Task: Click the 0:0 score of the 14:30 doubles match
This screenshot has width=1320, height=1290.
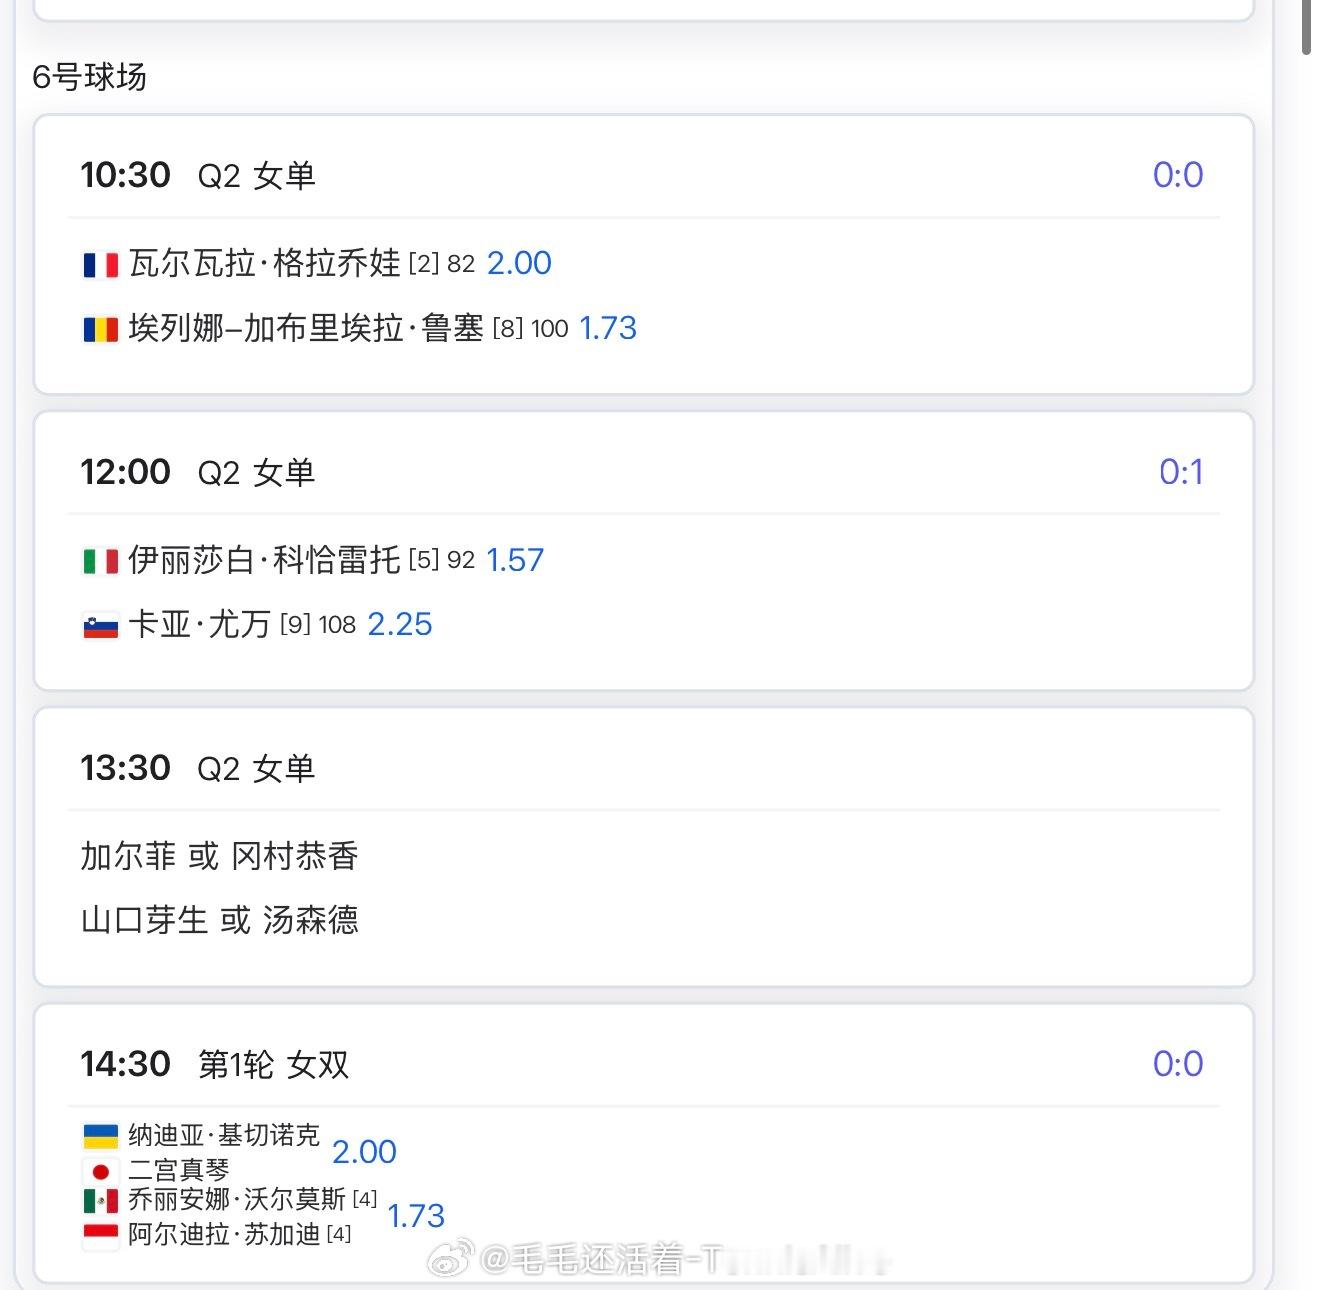Action: [x=1178, y=1064]
